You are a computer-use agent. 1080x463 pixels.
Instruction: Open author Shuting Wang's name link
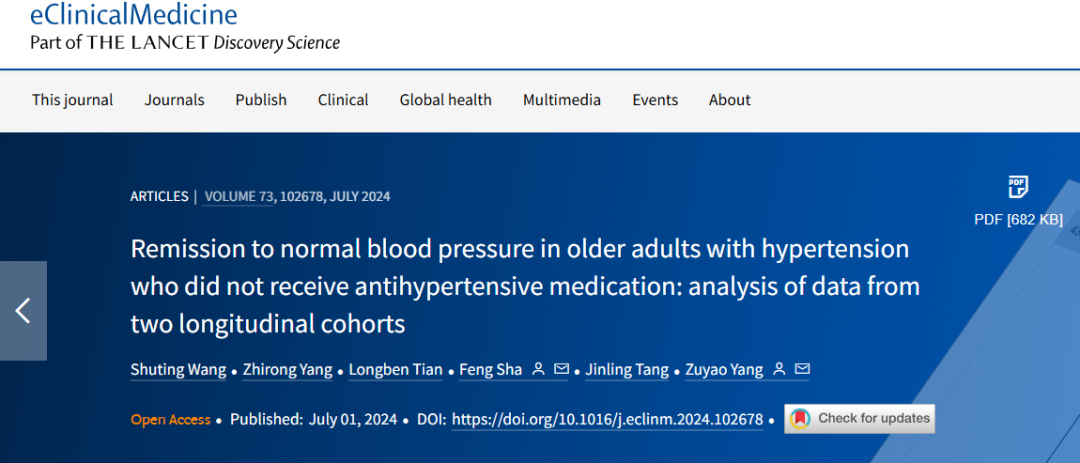[x=178, y=370]
